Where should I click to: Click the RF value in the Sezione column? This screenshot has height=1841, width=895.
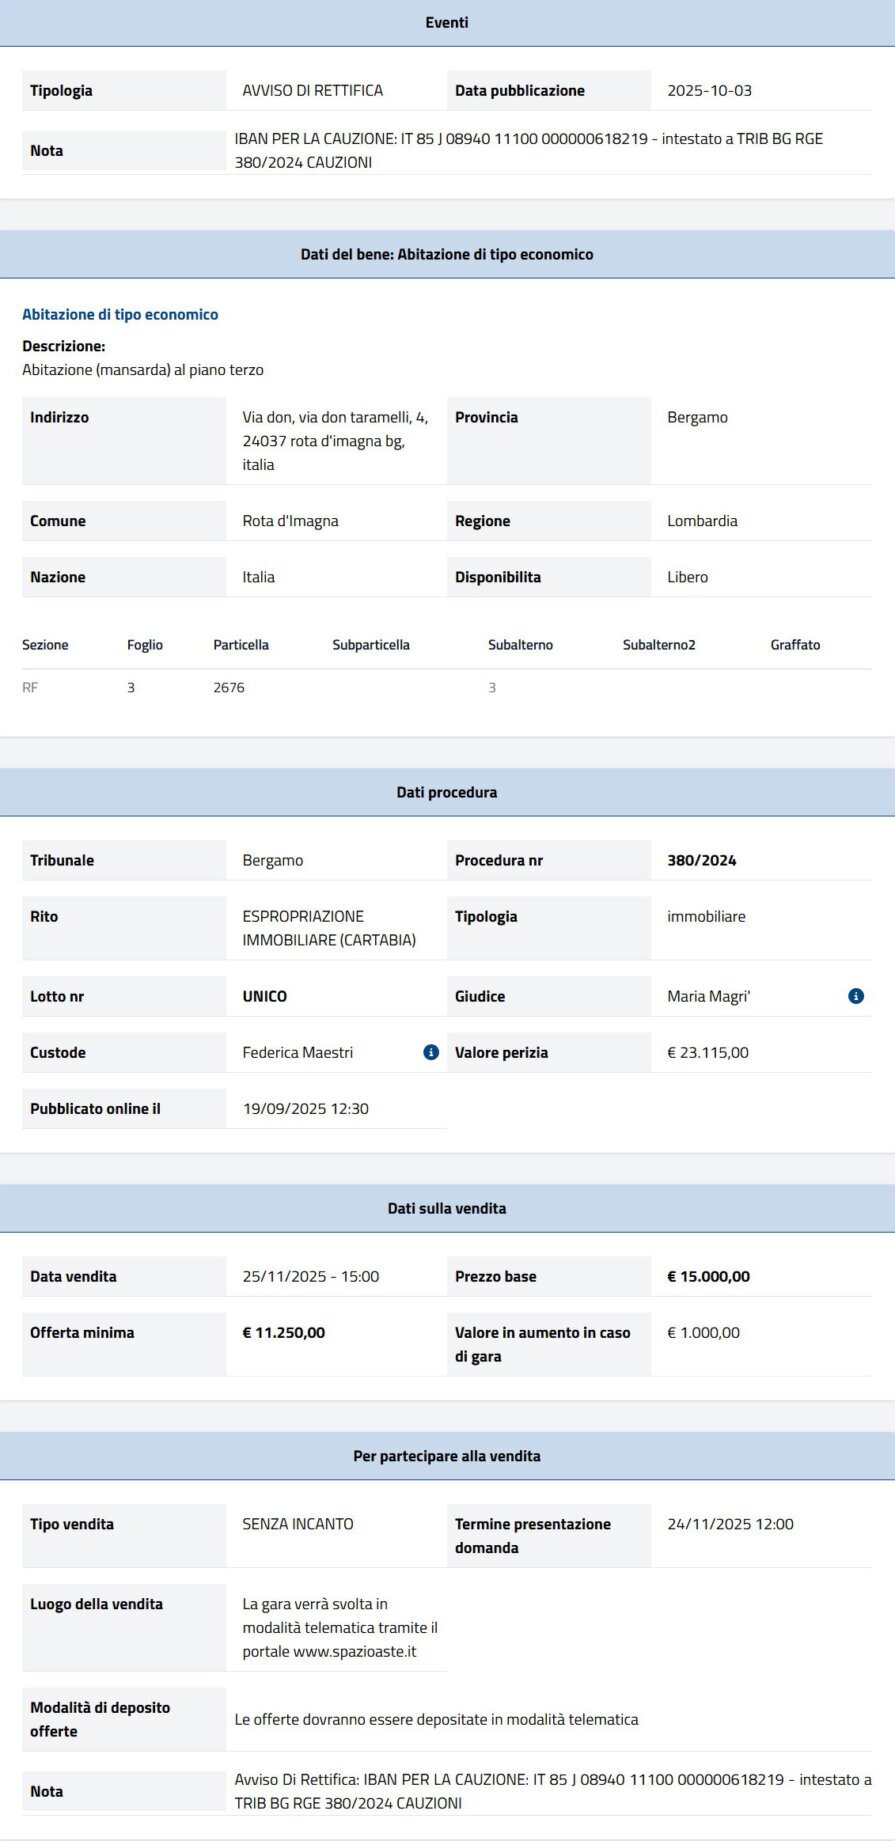coord(30,687)
